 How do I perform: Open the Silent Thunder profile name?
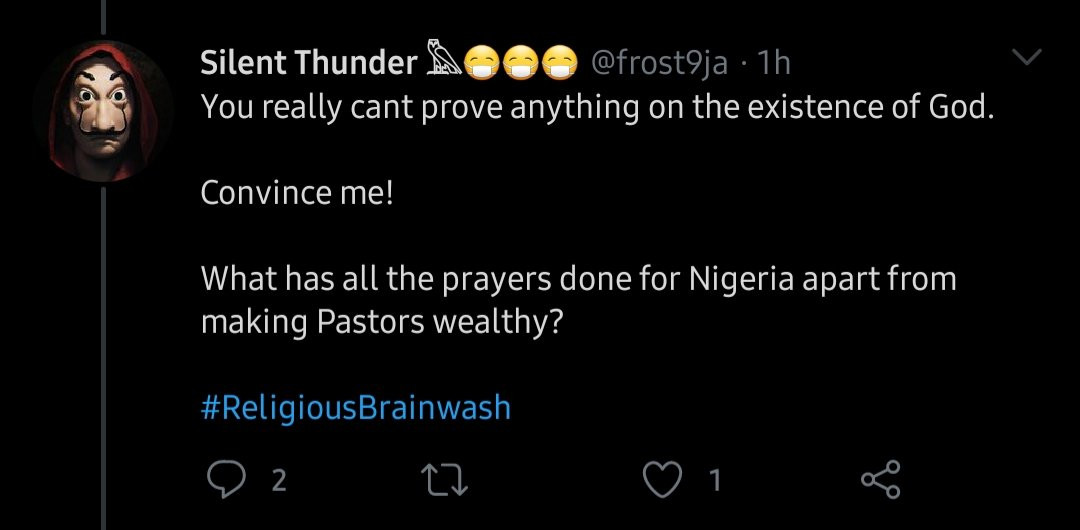[308, 63]
